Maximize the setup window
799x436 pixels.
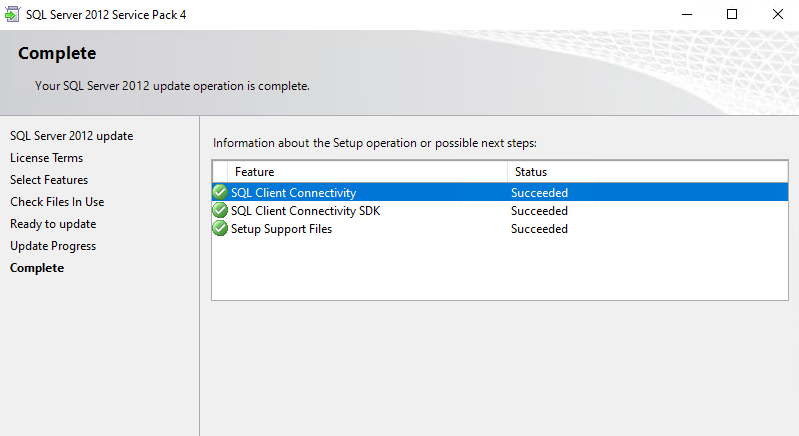(x=731, y=14)
